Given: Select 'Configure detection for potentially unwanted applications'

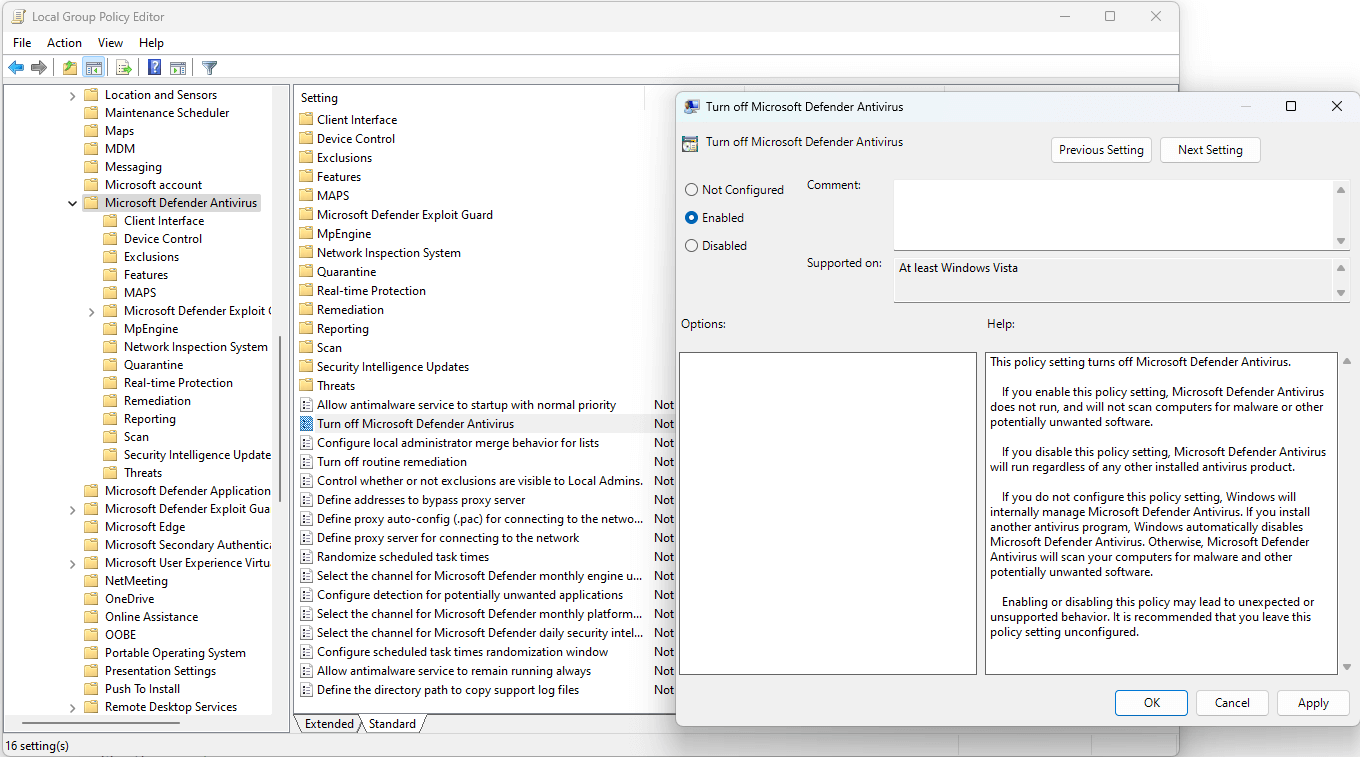Looking at the screenshot, I should click(470, 595).
